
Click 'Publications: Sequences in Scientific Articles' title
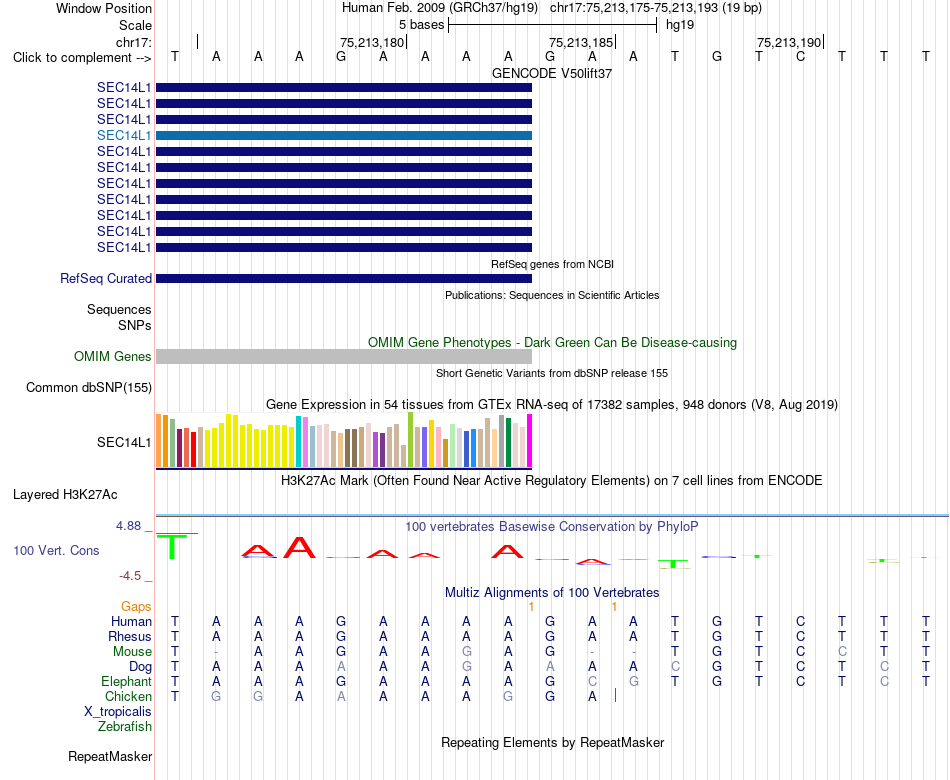point(552,295)
